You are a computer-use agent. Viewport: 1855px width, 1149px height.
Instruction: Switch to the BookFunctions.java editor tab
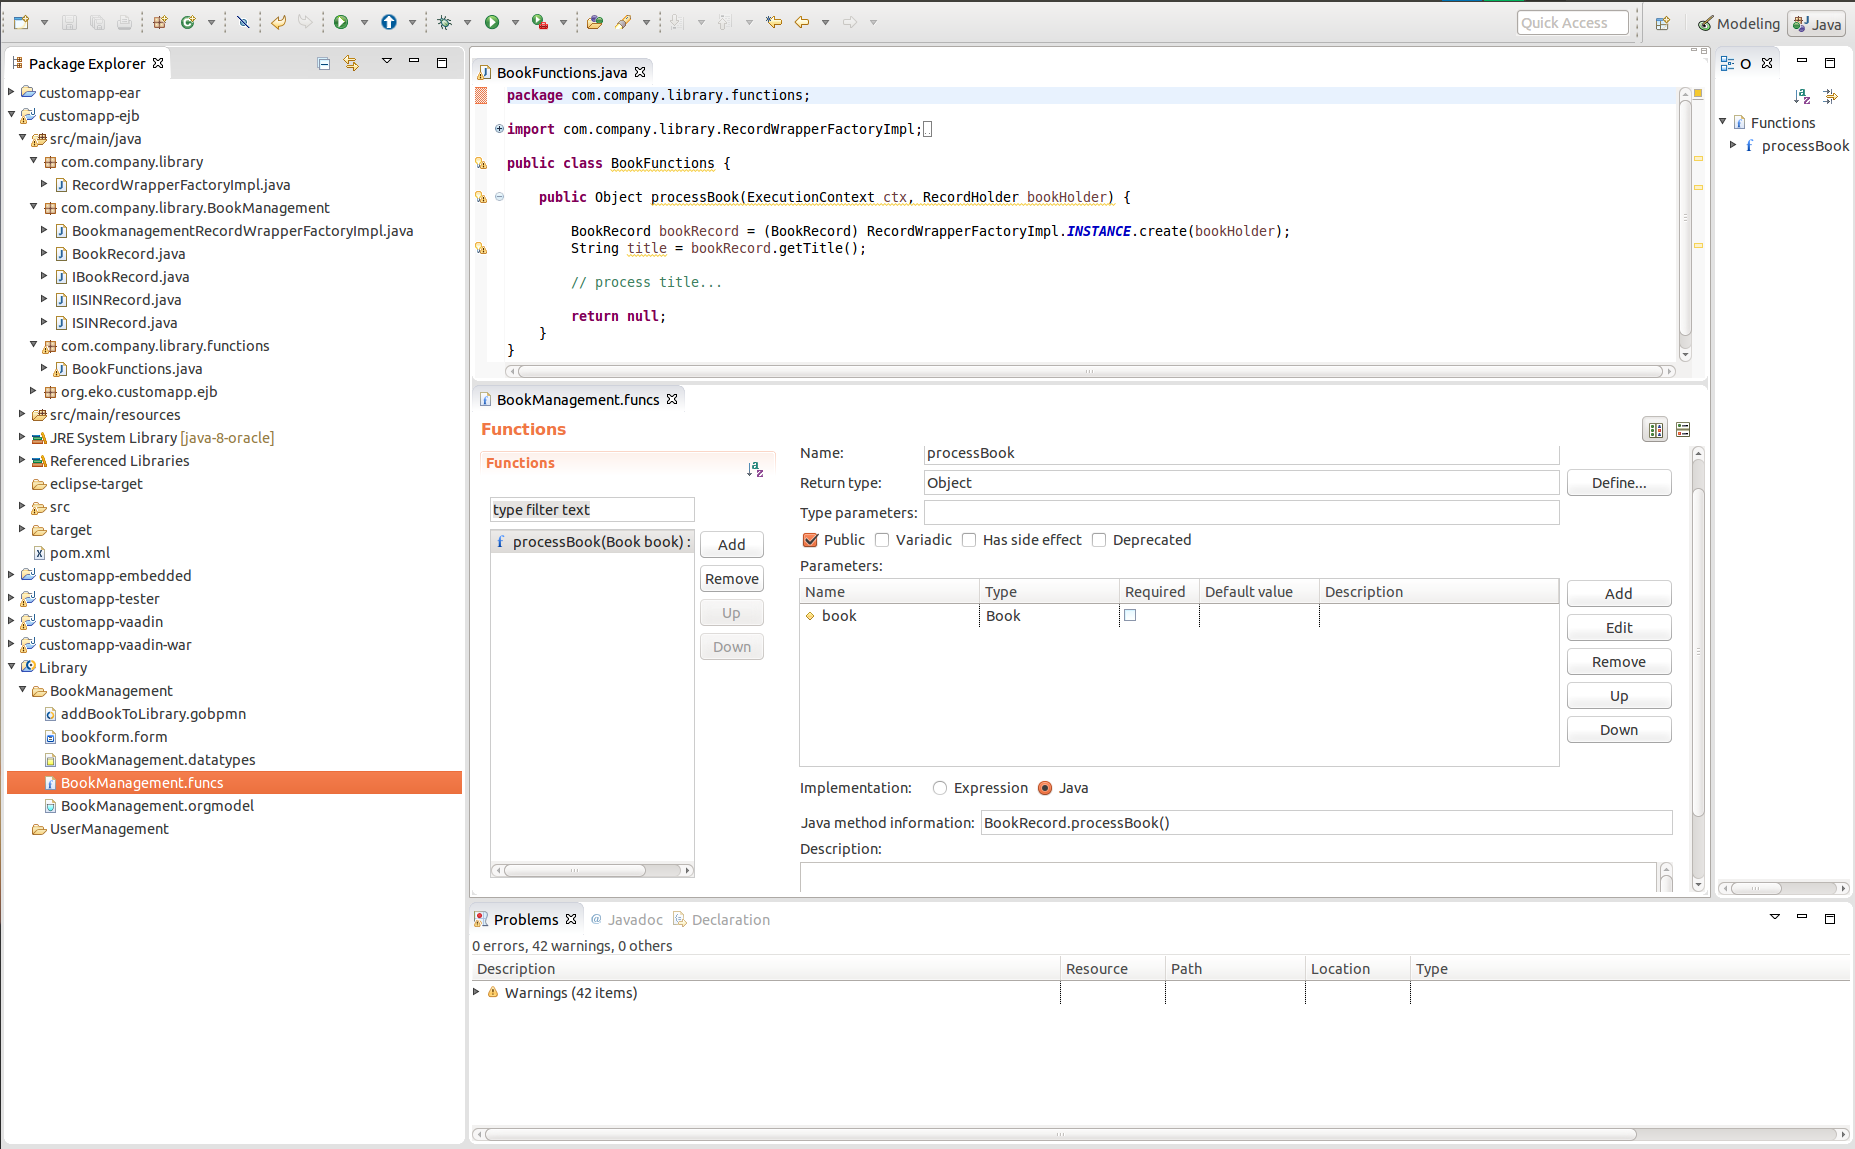tap(561, 72)
